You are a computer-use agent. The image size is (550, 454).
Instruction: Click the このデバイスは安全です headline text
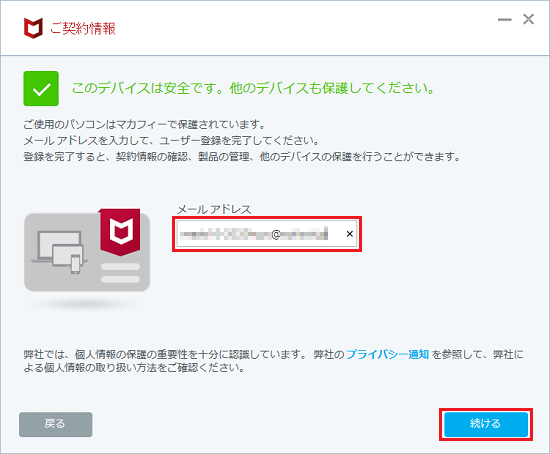click(x=253, y=88)
